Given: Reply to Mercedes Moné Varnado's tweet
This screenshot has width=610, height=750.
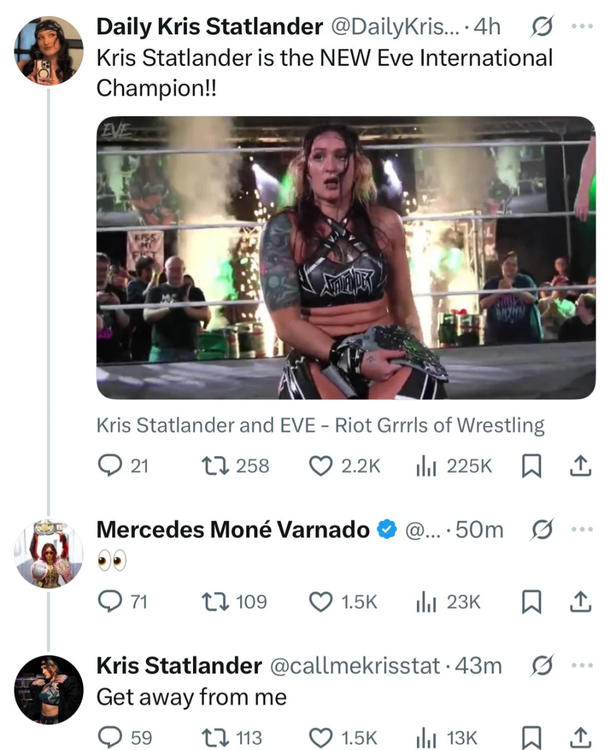Looking at the screenshot, I should [x=109, y=601].
